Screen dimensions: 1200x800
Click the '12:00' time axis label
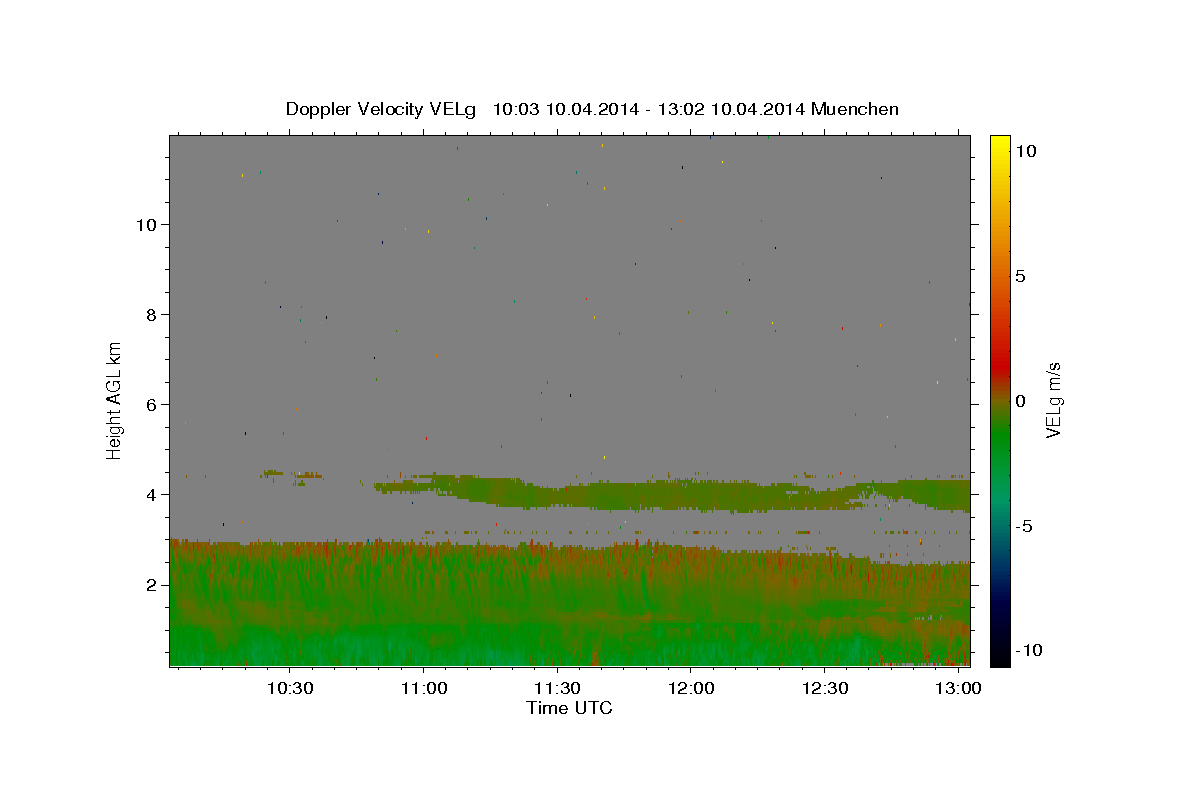pyautogui.click(x=691, y=689)
